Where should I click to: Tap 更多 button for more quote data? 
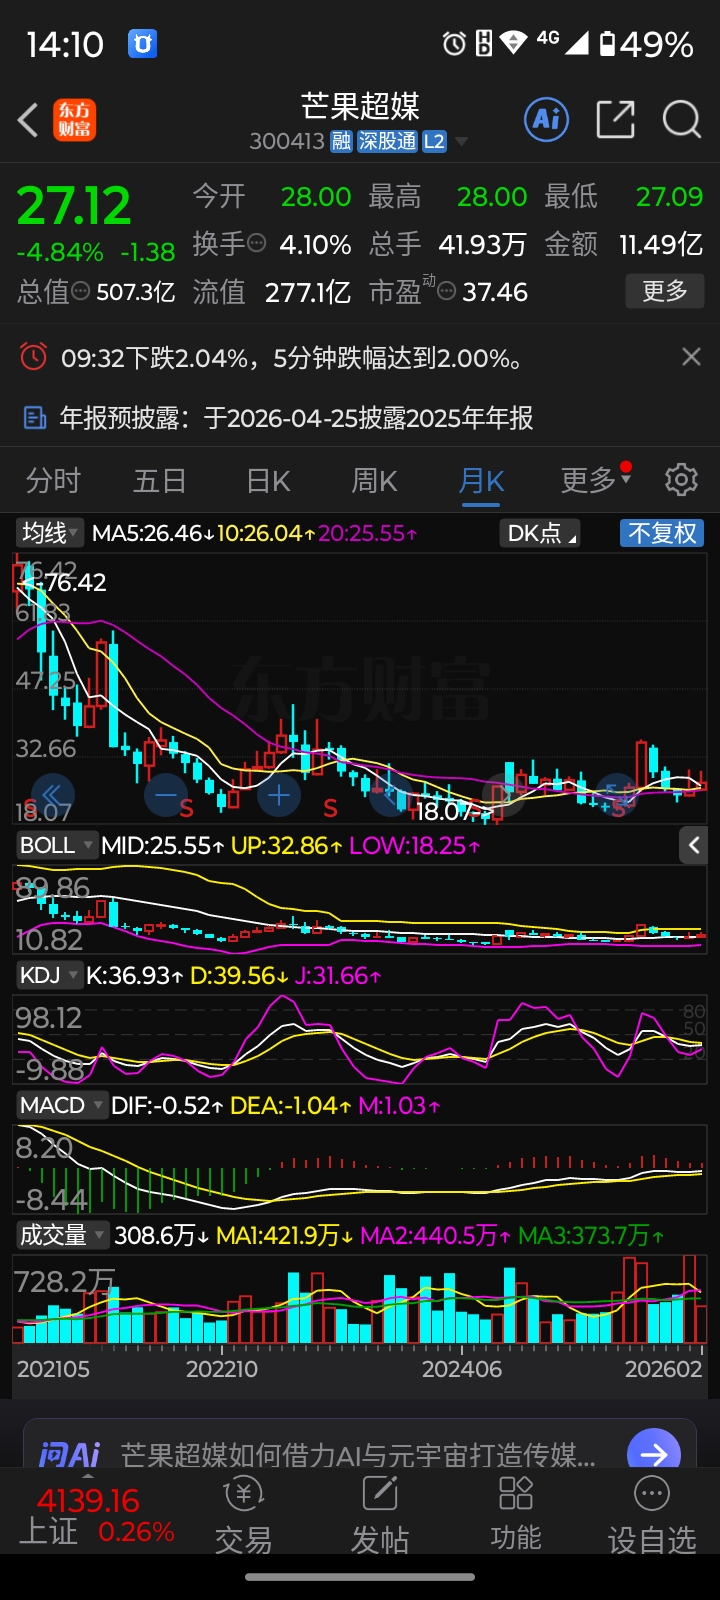(x=665, y=291)
